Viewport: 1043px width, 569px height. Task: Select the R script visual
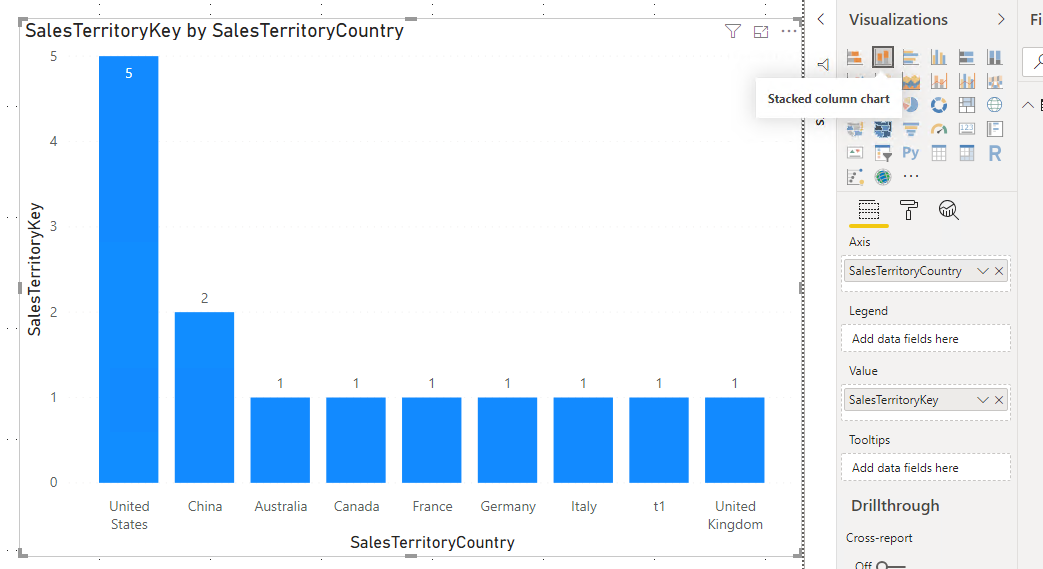tap(994, 153)
